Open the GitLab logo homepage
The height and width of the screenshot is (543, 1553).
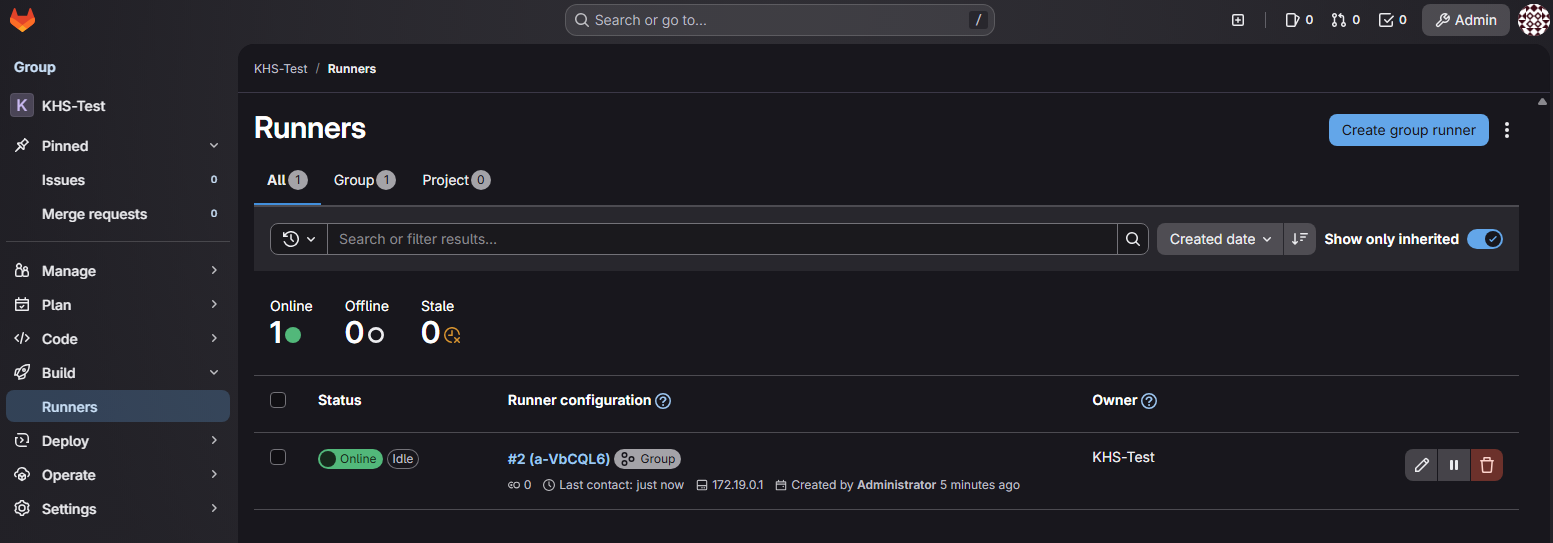(x=23, y=19)
